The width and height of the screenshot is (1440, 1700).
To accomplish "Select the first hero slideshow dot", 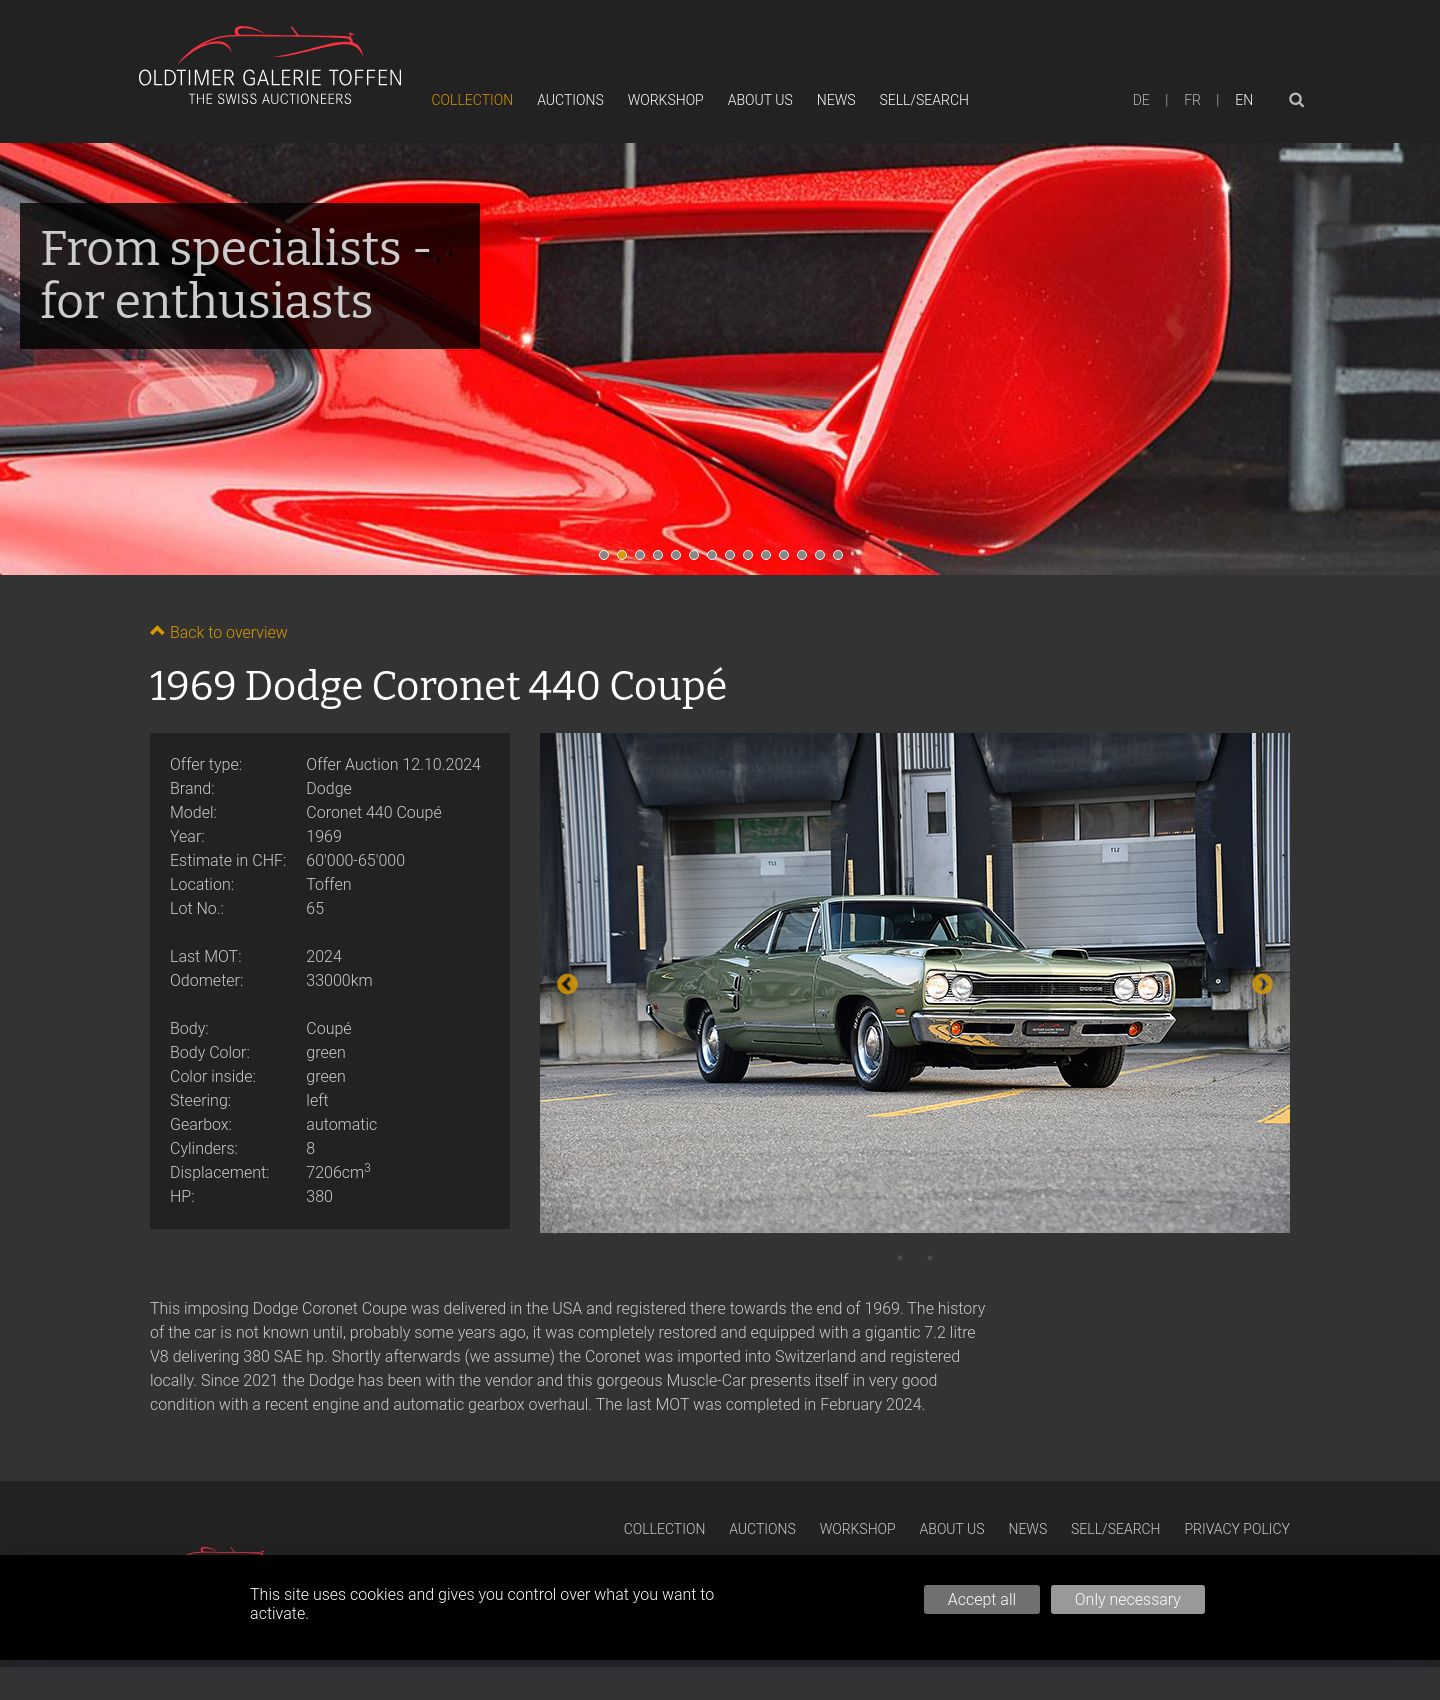I will (x=604, y=555).
